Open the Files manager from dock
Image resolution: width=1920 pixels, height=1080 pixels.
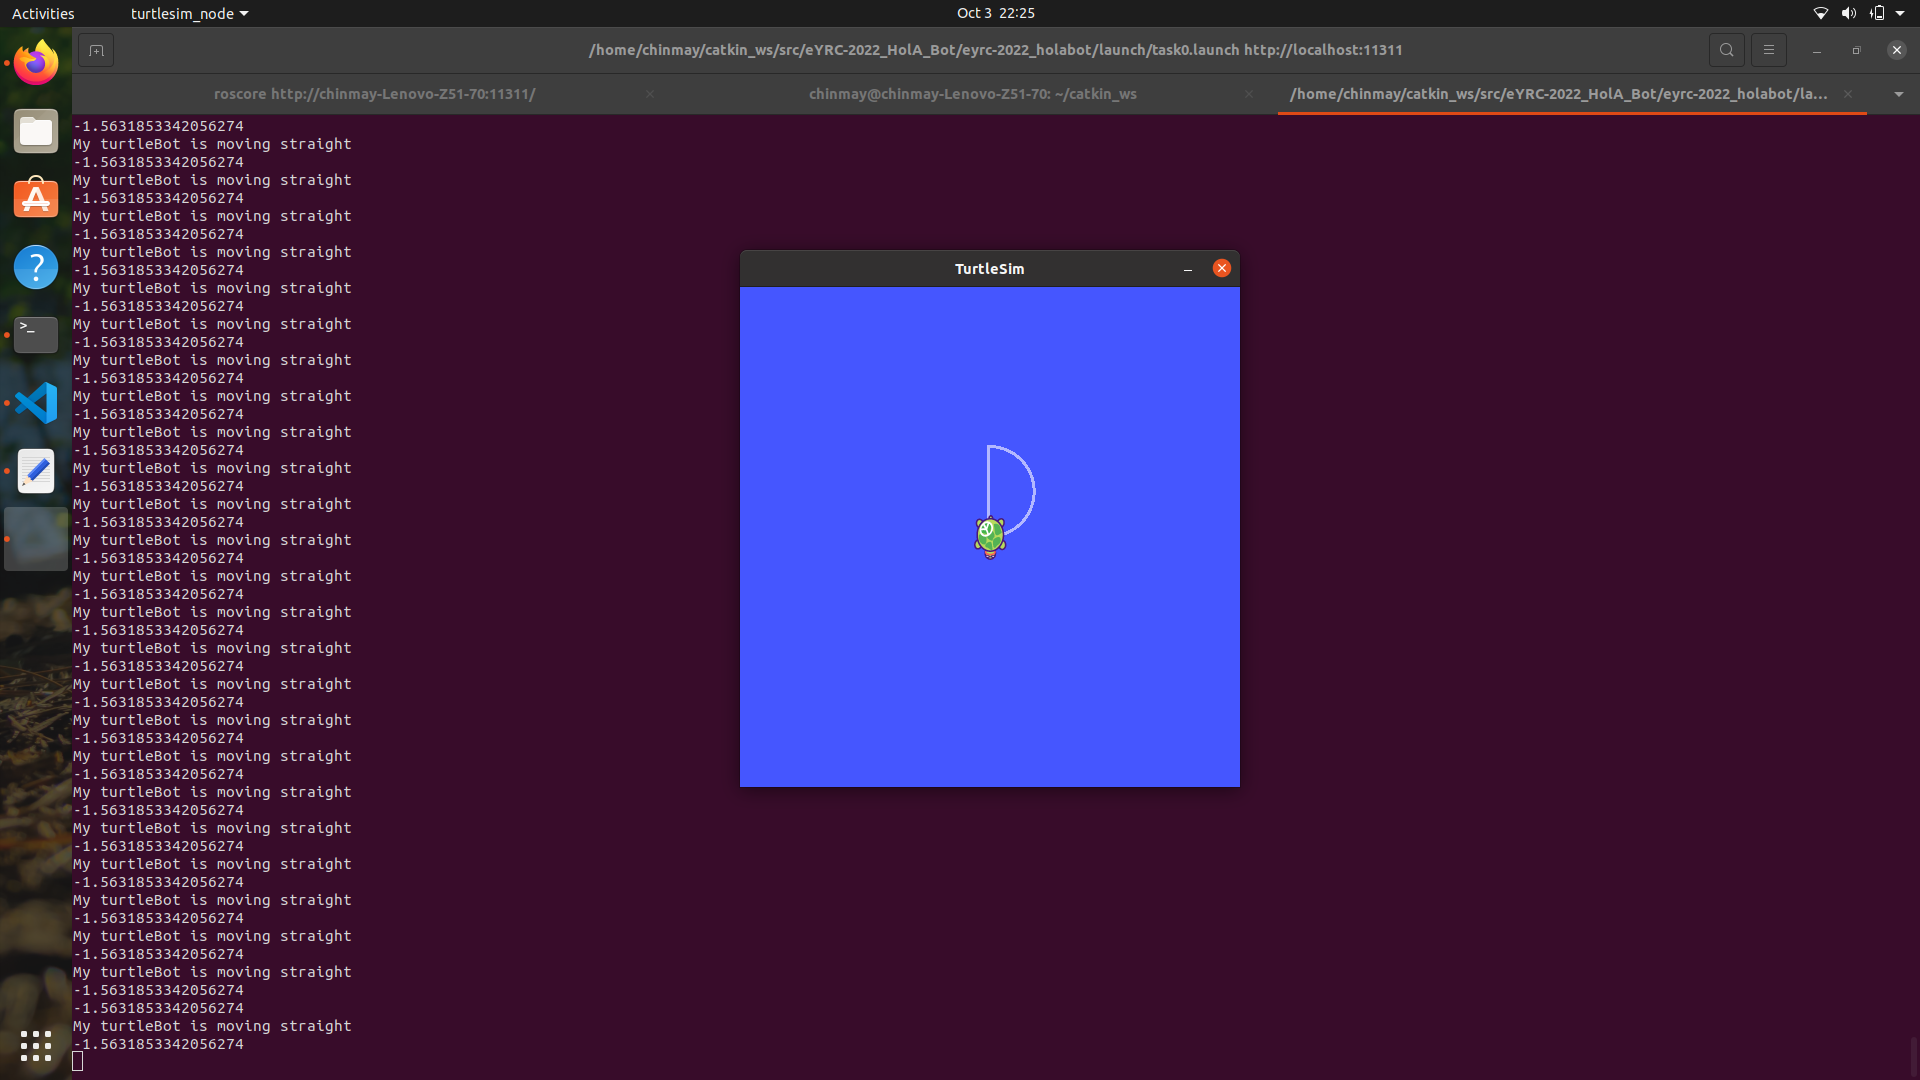pos(36,131)
